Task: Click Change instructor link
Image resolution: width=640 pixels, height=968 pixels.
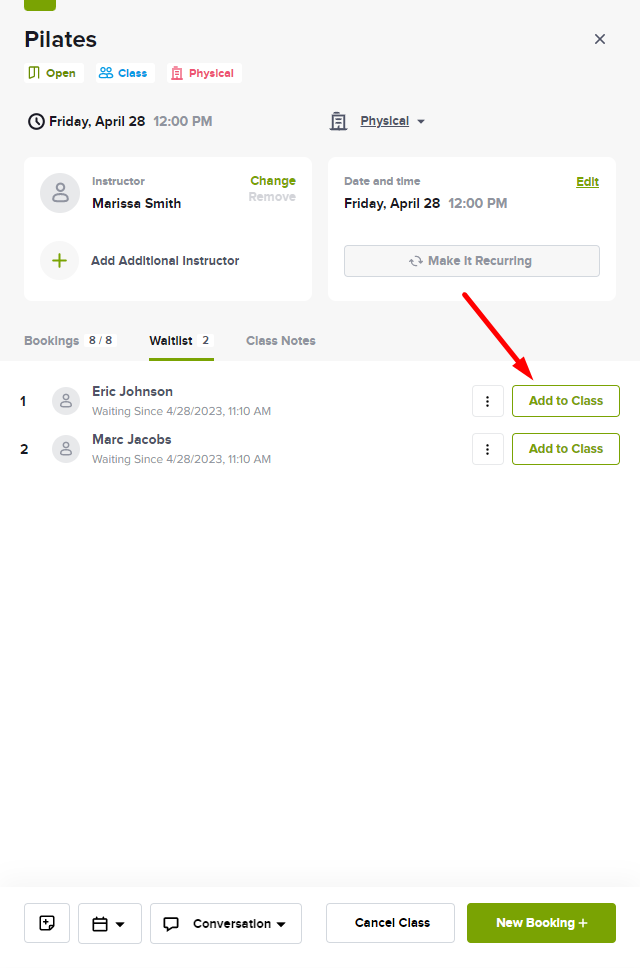Action: pos(273,181)
